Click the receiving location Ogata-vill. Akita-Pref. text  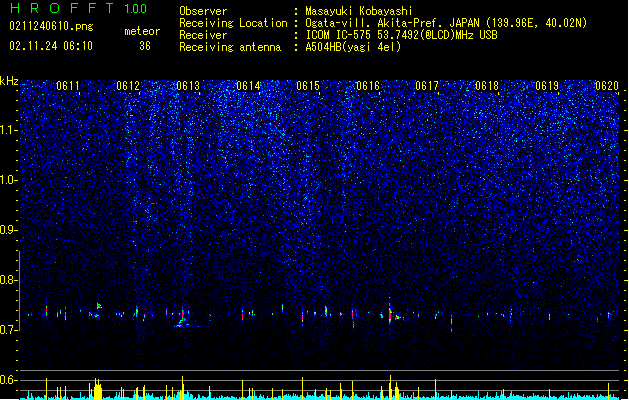pyautogui.click(x=446, y=23)
